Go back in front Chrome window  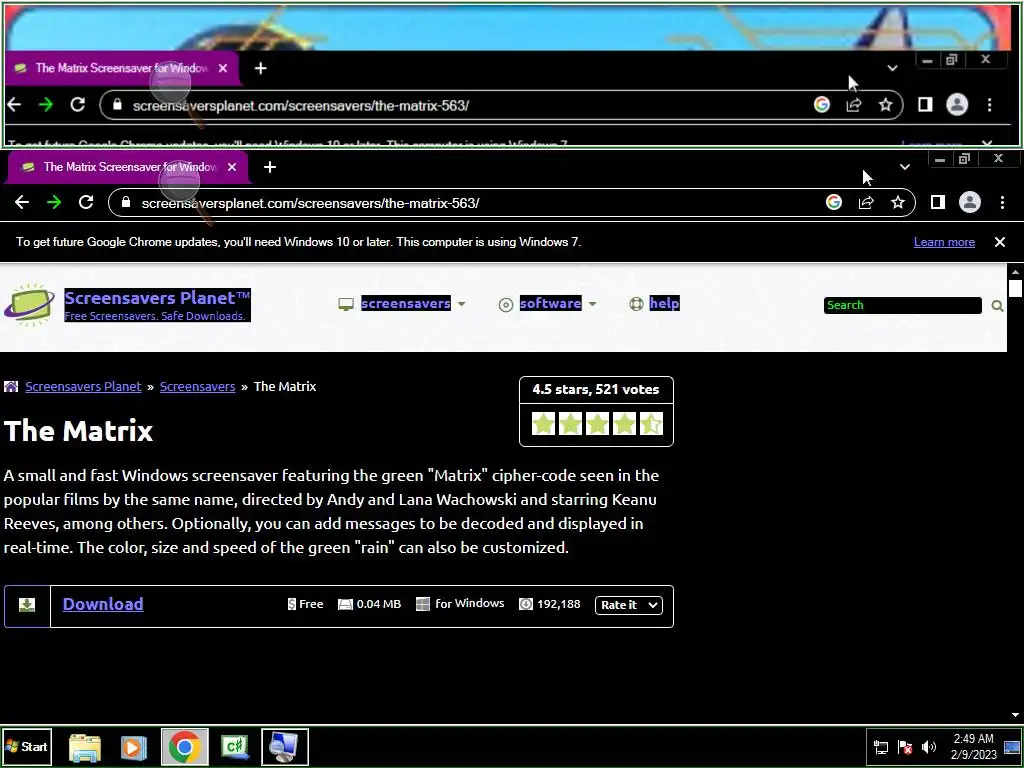pyautogui.click(x=22, y=202)
